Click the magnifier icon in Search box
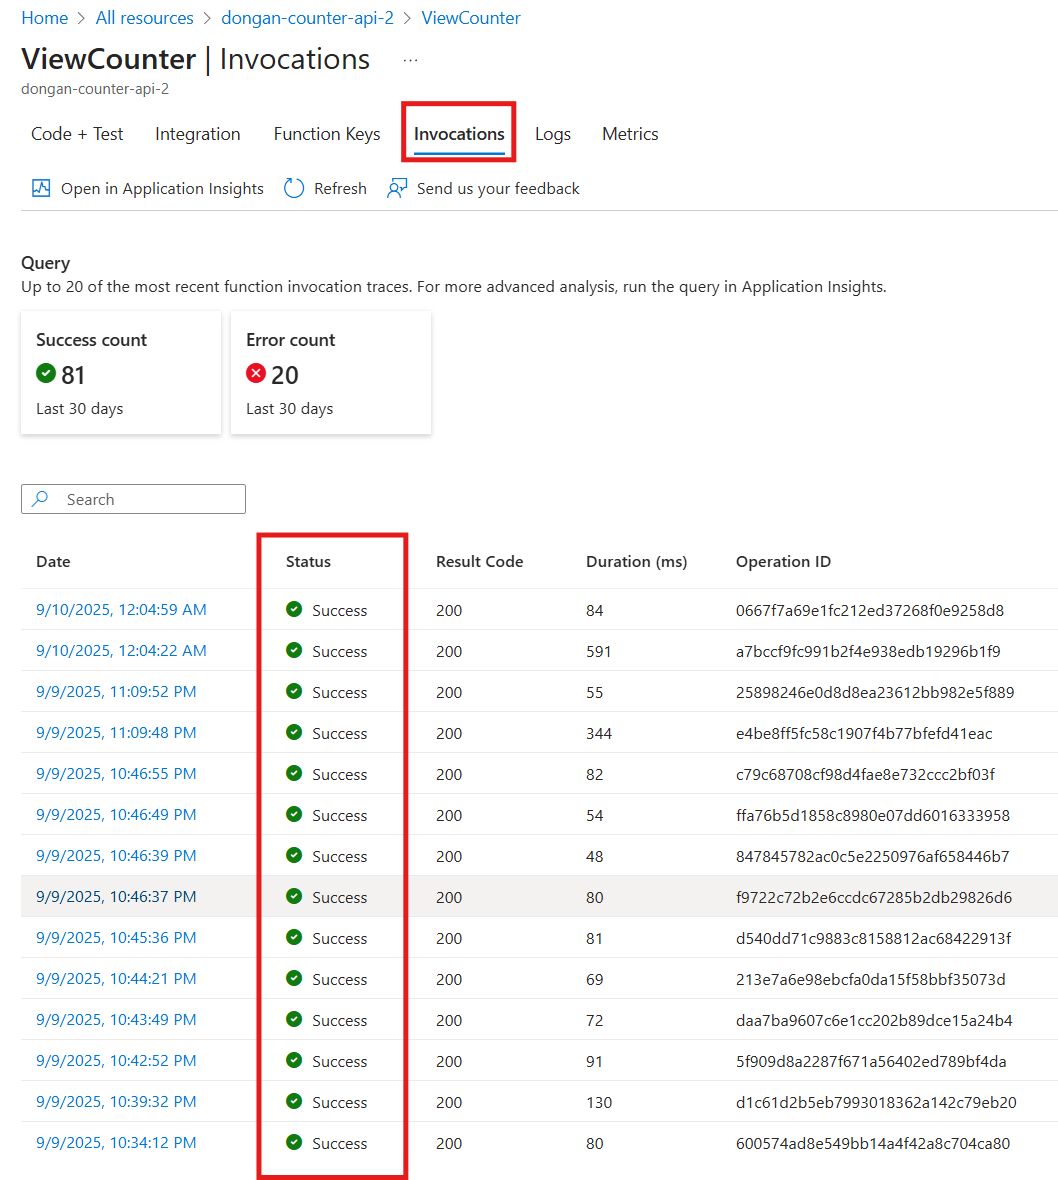 click(41, 499)
